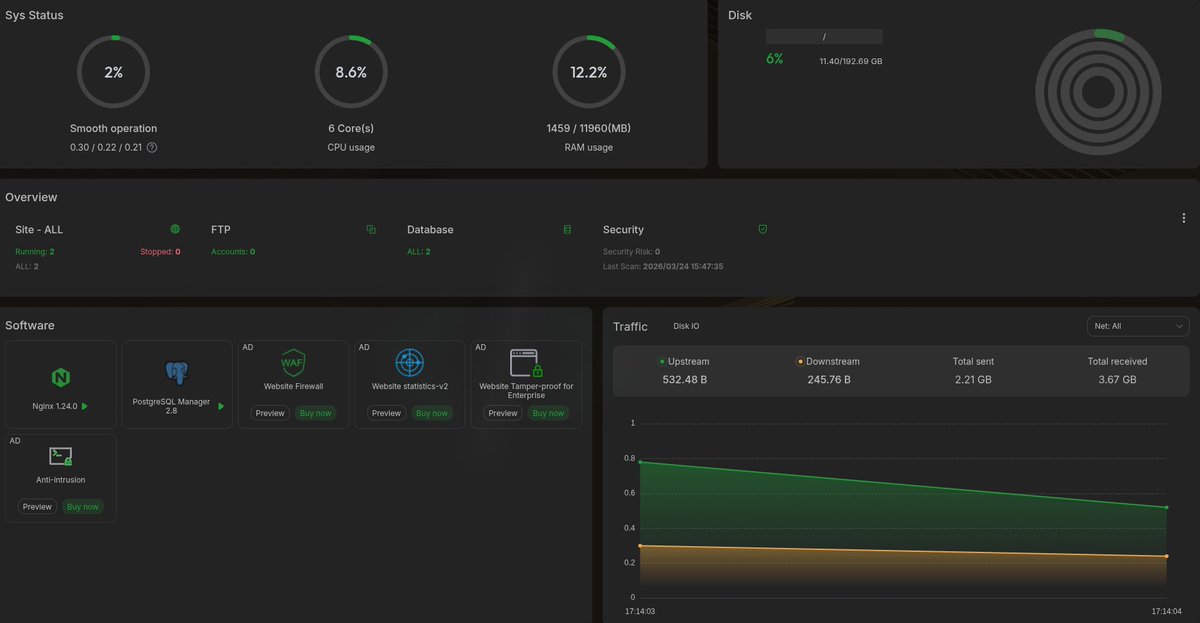Open the Site globe icon in Overview

tap(175, 229)
